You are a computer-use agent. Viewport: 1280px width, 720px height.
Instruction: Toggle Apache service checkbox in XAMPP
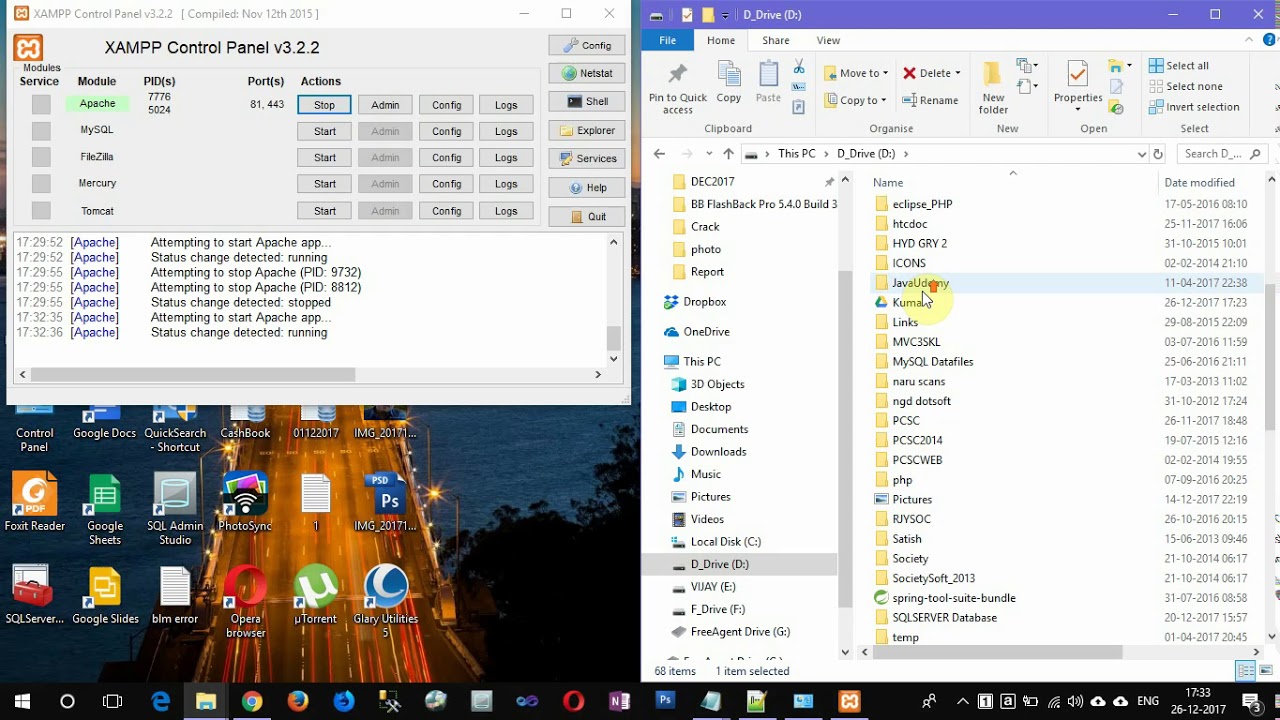tap(41, 104)
